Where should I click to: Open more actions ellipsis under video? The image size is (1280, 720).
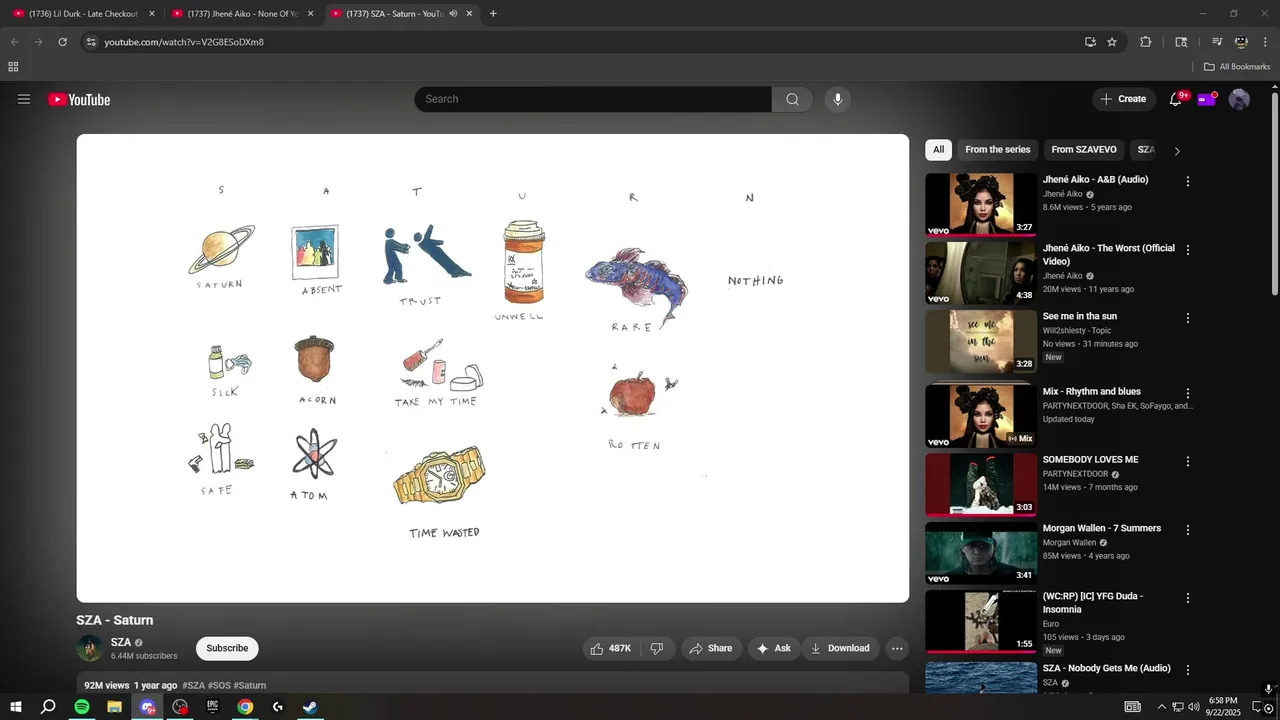pos(897,648)
